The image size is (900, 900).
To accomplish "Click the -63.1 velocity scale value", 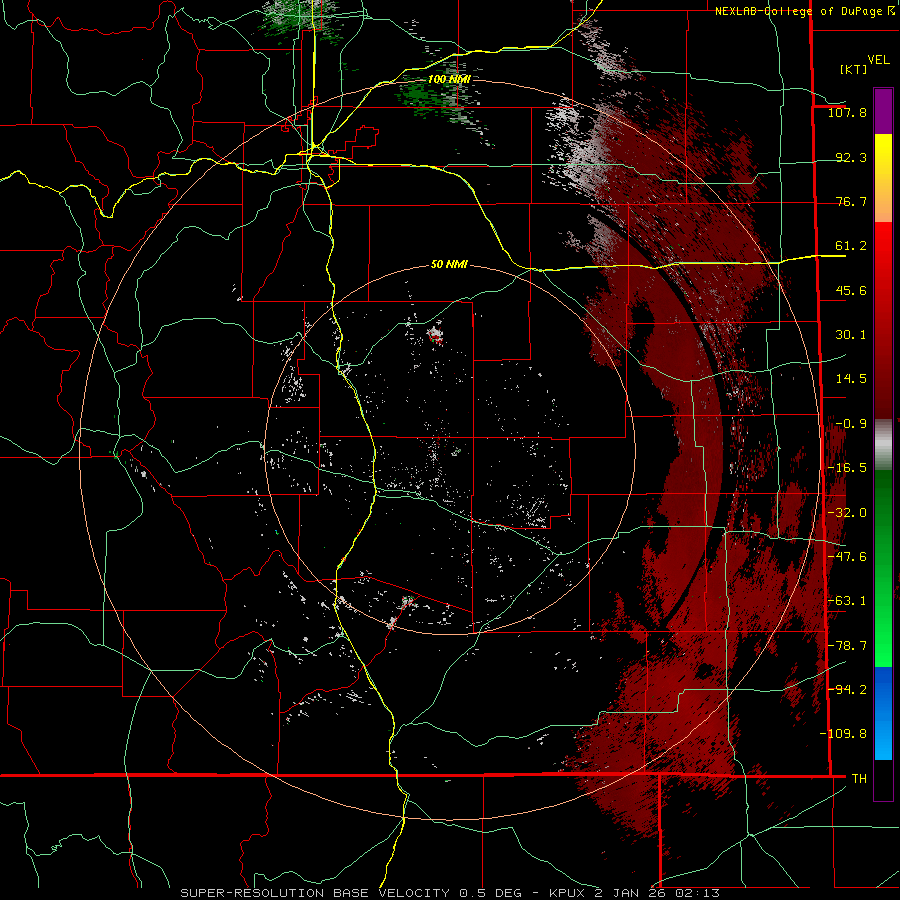I will tap(847, 601).
